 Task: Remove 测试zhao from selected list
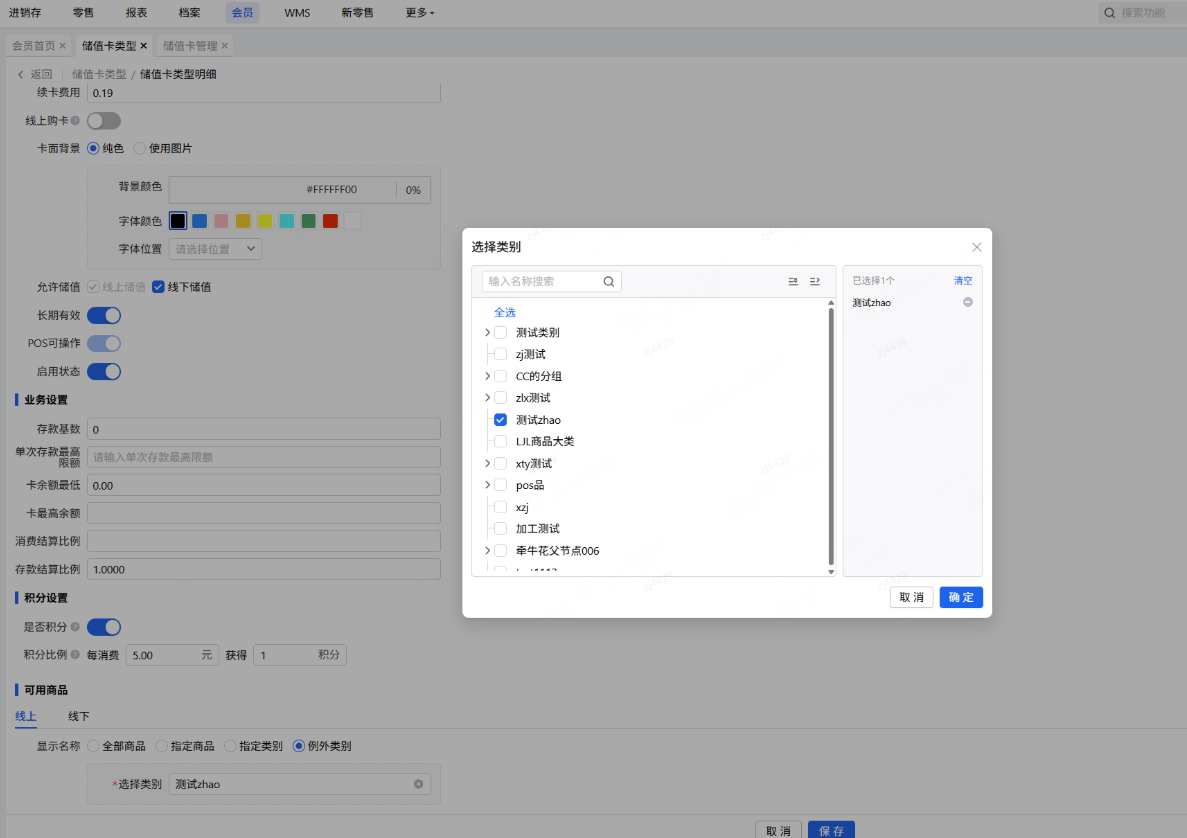pyautogui.click(x=967, y=302)
